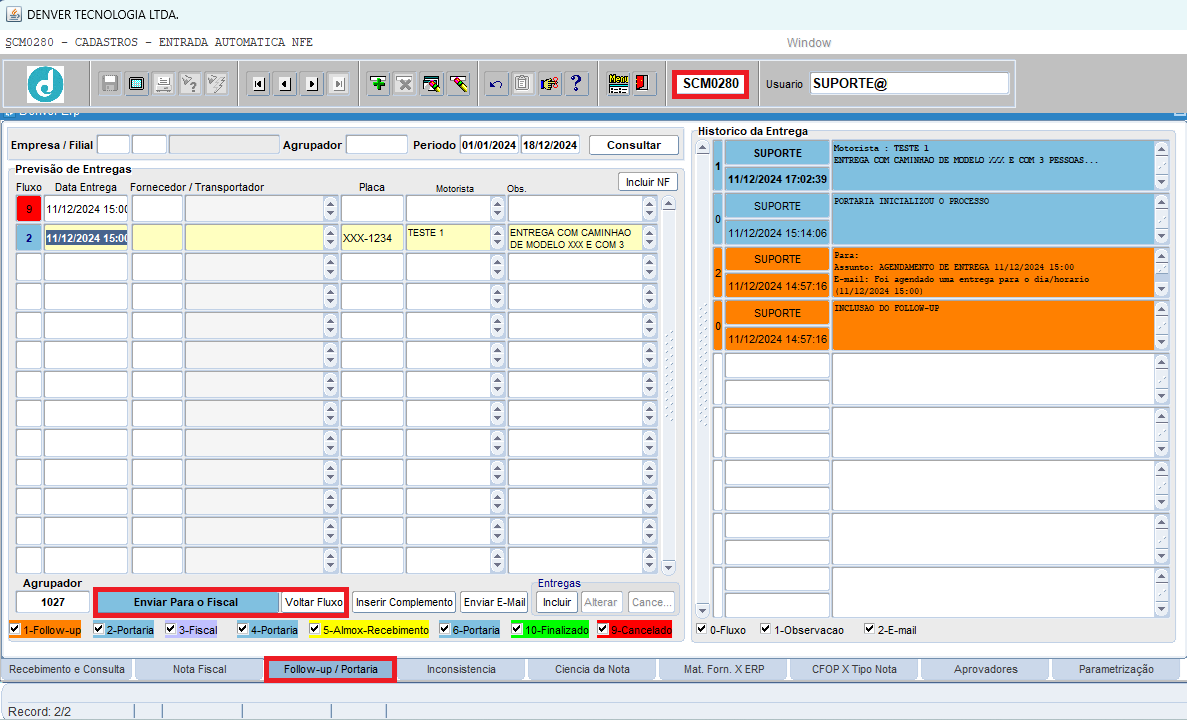Go to the last record icon
1187x720 pixels.
339,83
